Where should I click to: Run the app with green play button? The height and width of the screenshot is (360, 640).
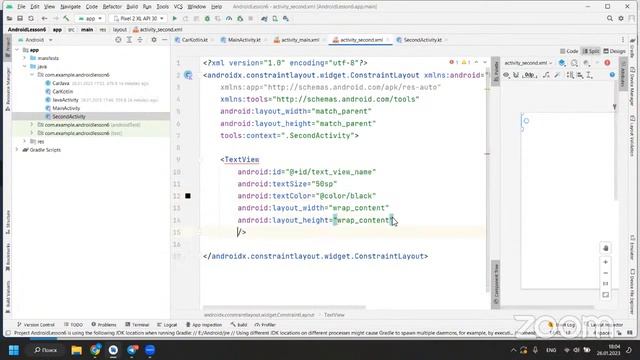coord(175,18)
